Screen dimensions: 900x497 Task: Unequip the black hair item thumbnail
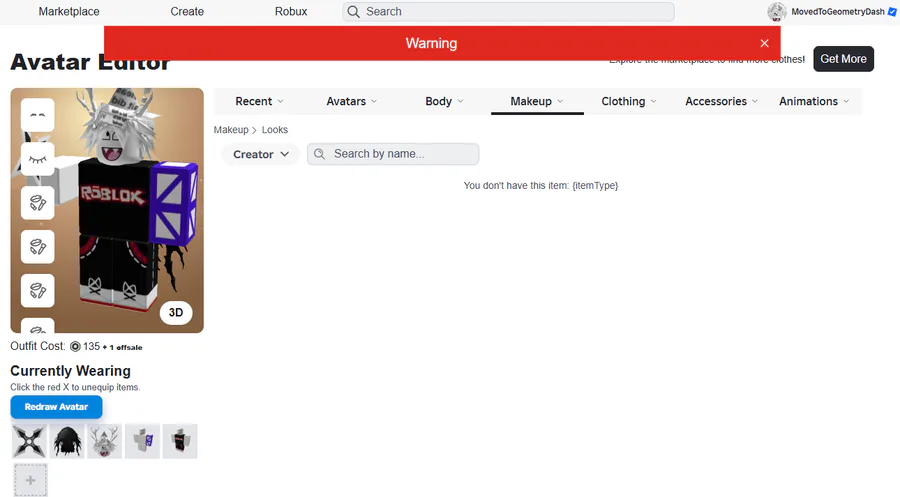67,441
